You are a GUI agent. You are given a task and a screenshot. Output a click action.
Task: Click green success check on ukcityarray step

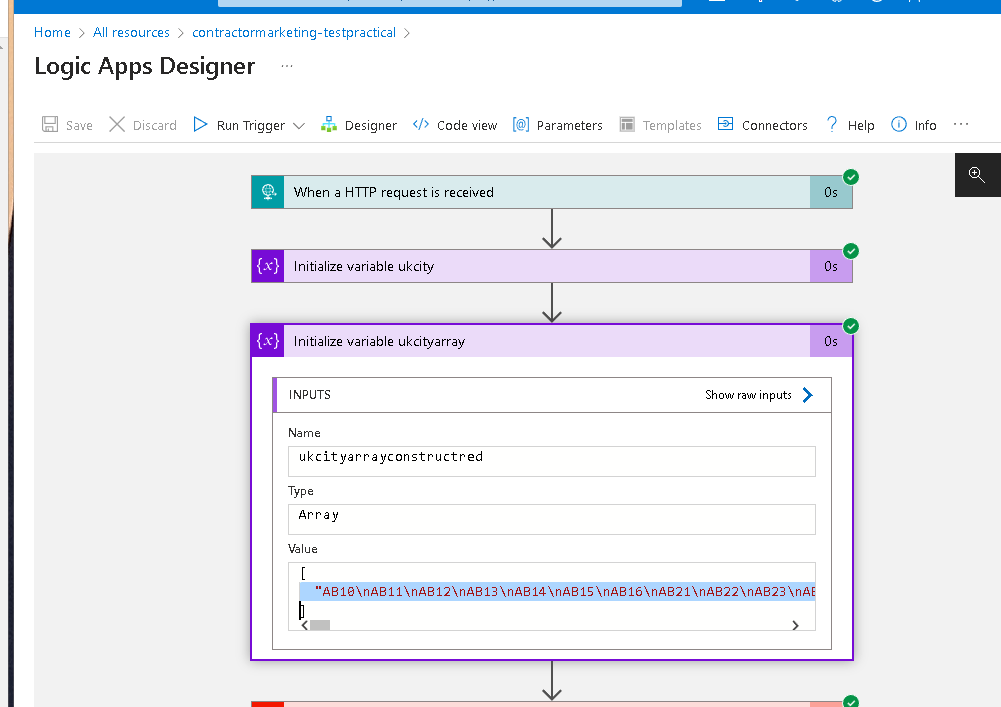click(851, 326)
